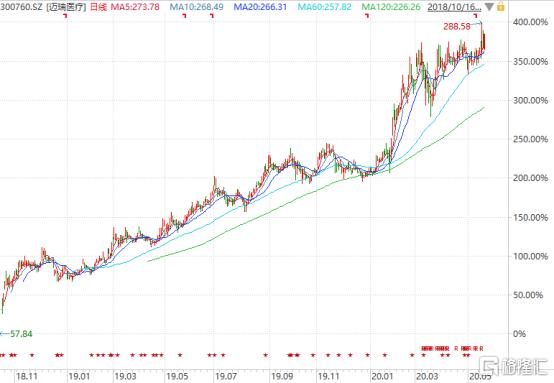Click the 57.84 low price label
Image resolution: width=554 pixels, height=383 pixels.
(20, 334)
